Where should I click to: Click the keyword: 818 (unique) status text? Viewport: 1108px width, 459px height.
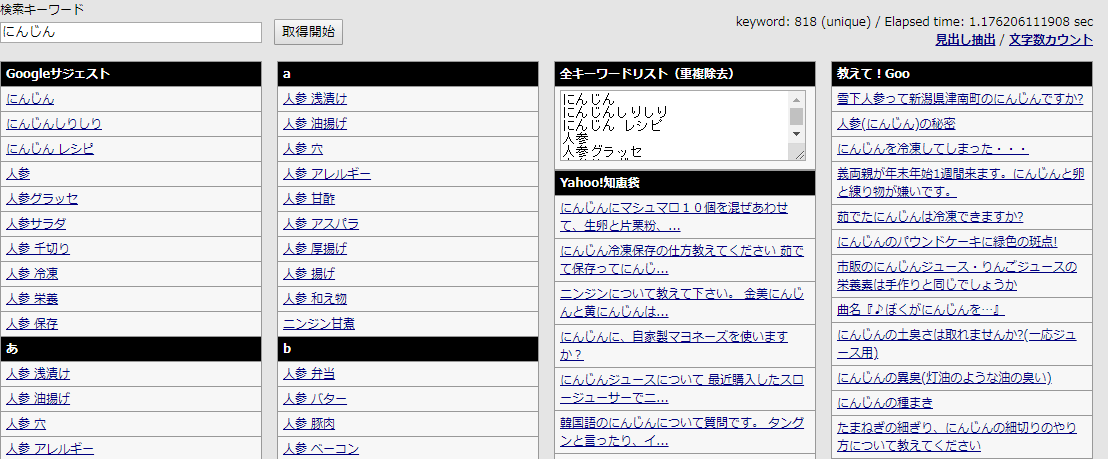pyautogui.click(x=803, y=21)
